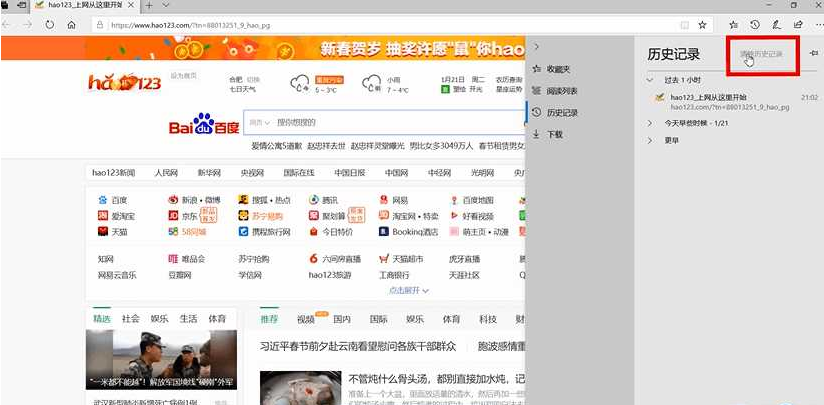This screenshot has width=824, height=405.
Task: Open the Add notes pen icon
Action: point(776,25)
